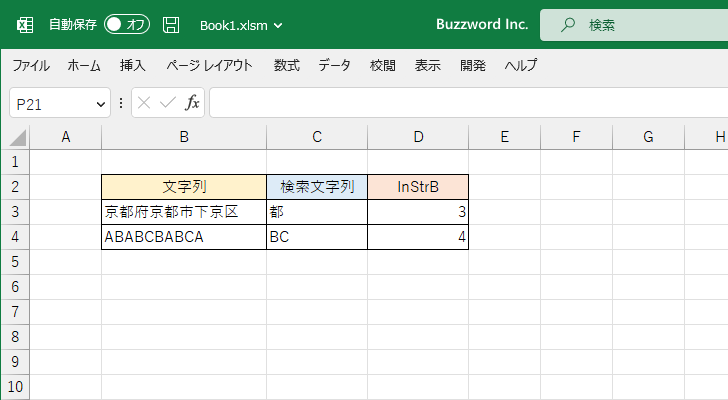Select row 4 header
The width and height of the screenshot is (728, 400).
[15, 237]
